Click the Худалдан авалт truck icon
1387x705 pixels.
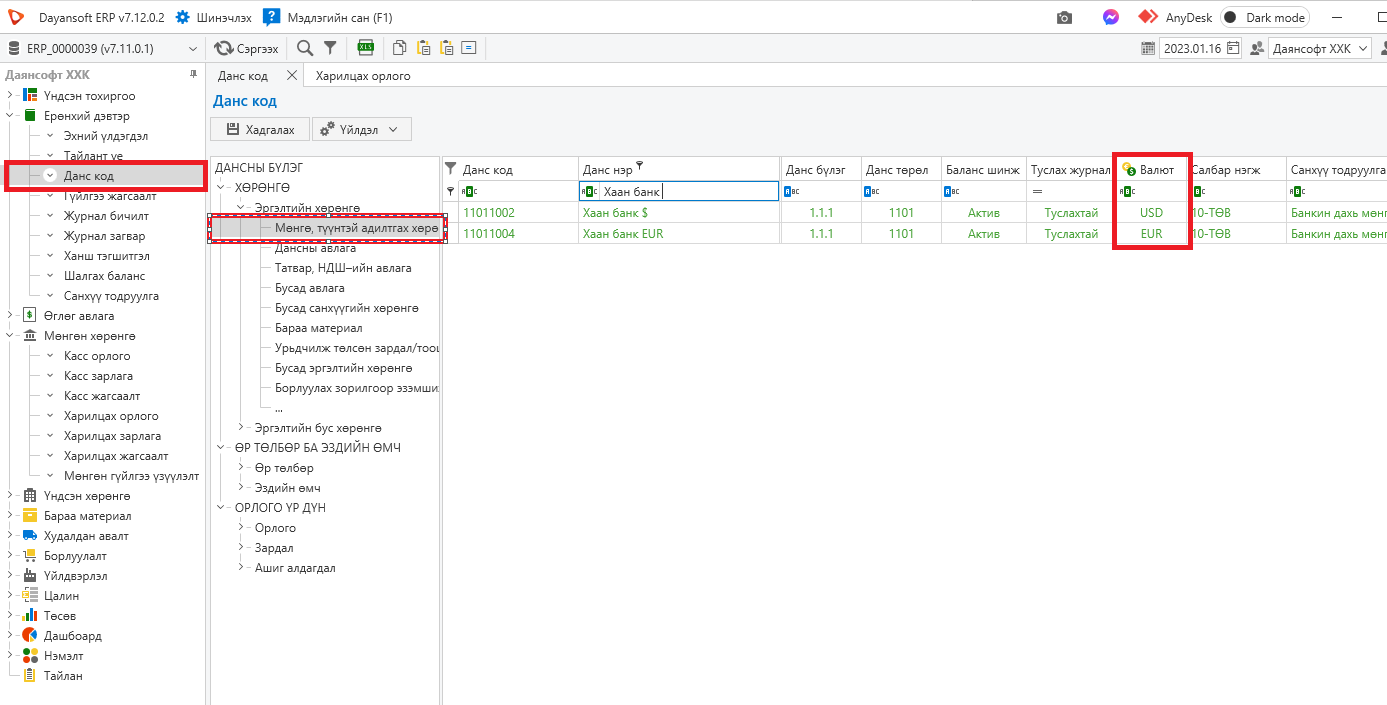click(29, 536)
